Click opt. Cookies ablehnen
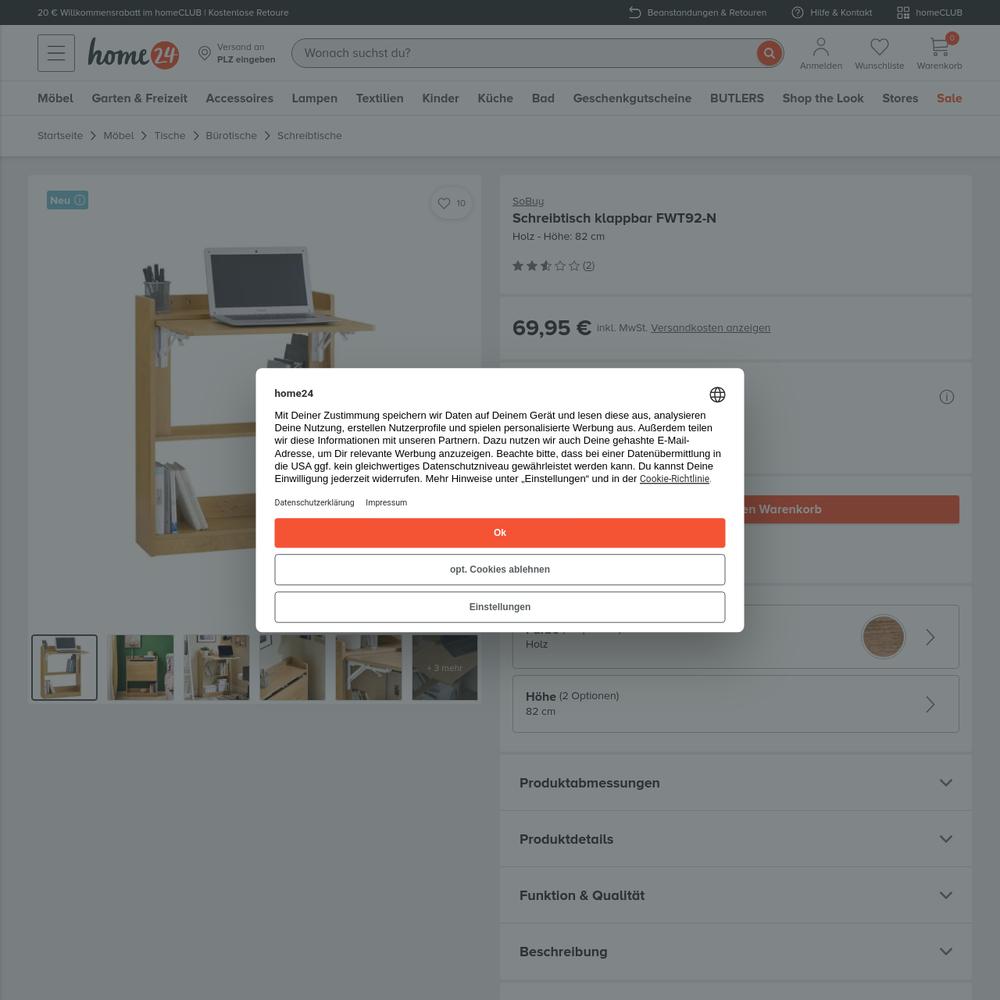This screenshot has height=1000, width=1000. 500,570
